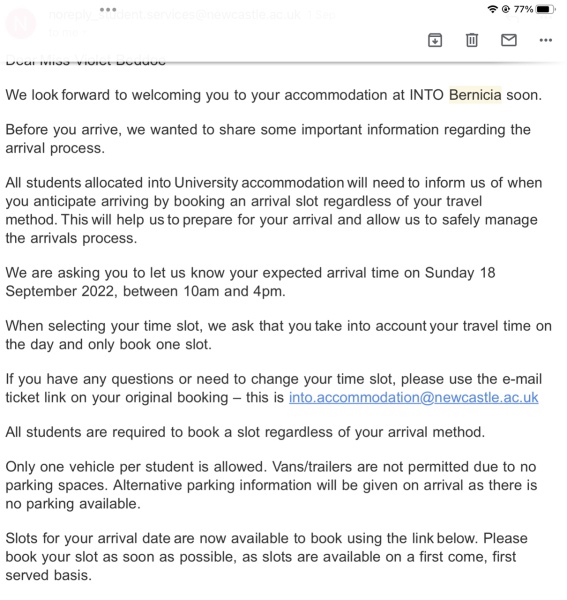Viewport: 567px width, 600px height.
Task: Tap the paragraph about Vans/trailers not permitted
Action: pyautogui.click(x=271, y=485)
